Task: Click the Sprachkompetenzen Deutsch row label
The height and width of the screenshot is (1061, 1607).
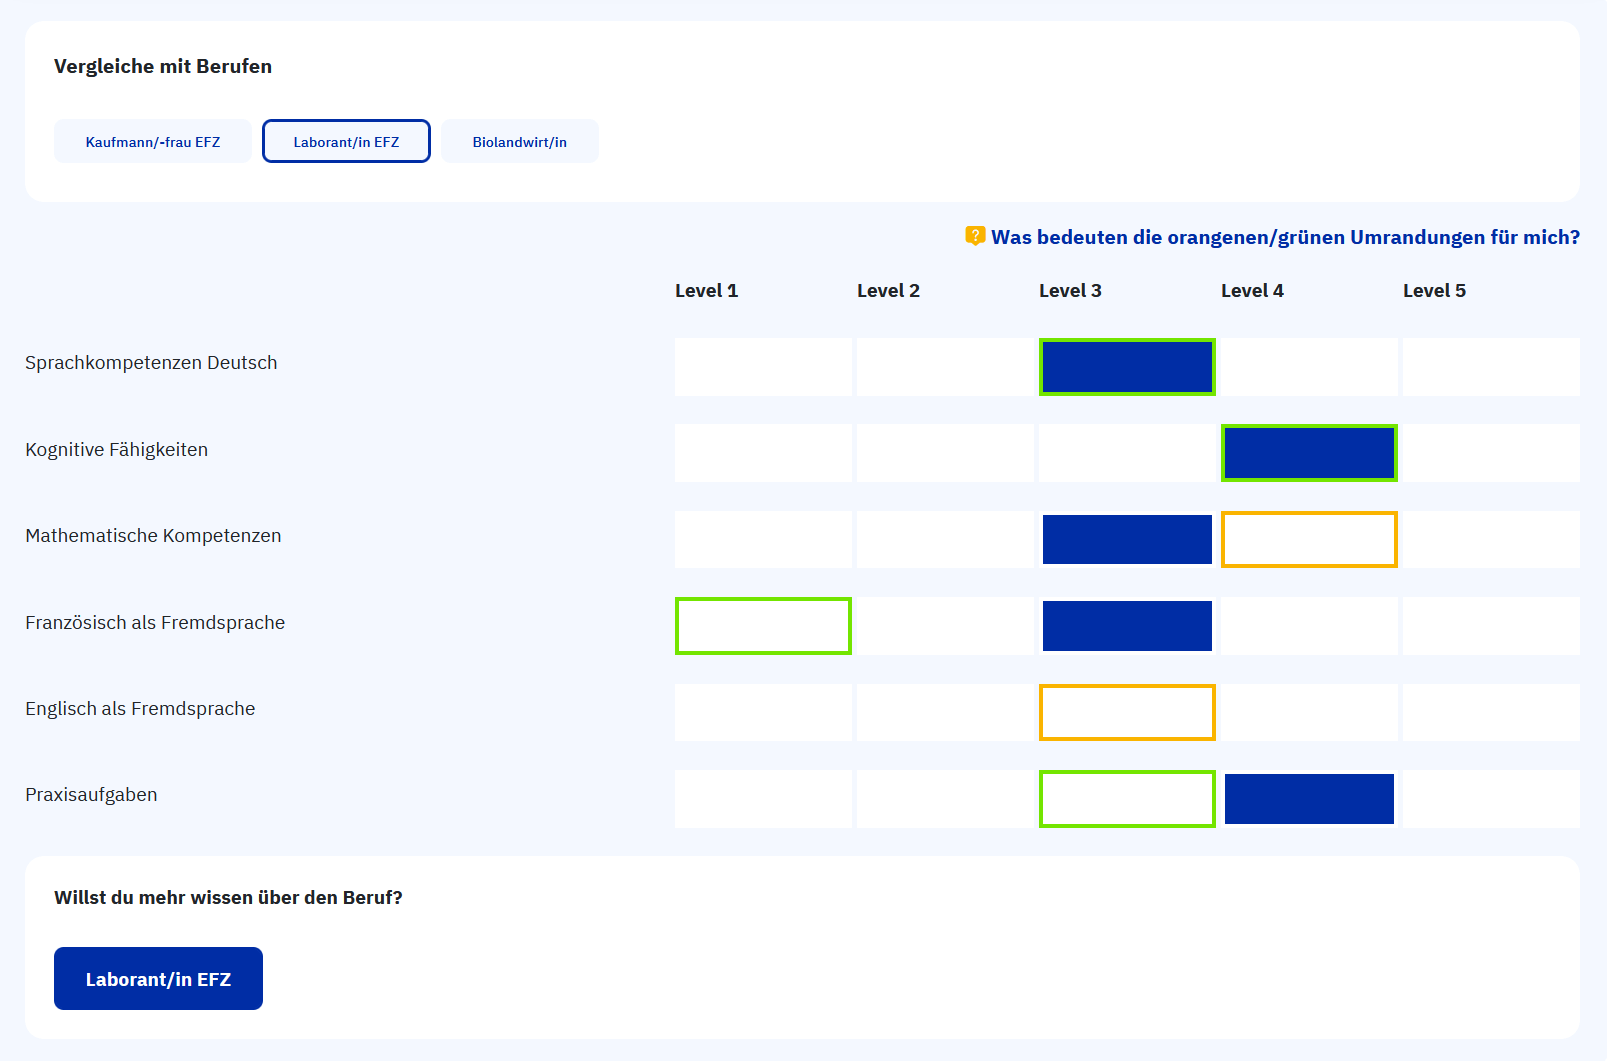Action: click(151, 362)
